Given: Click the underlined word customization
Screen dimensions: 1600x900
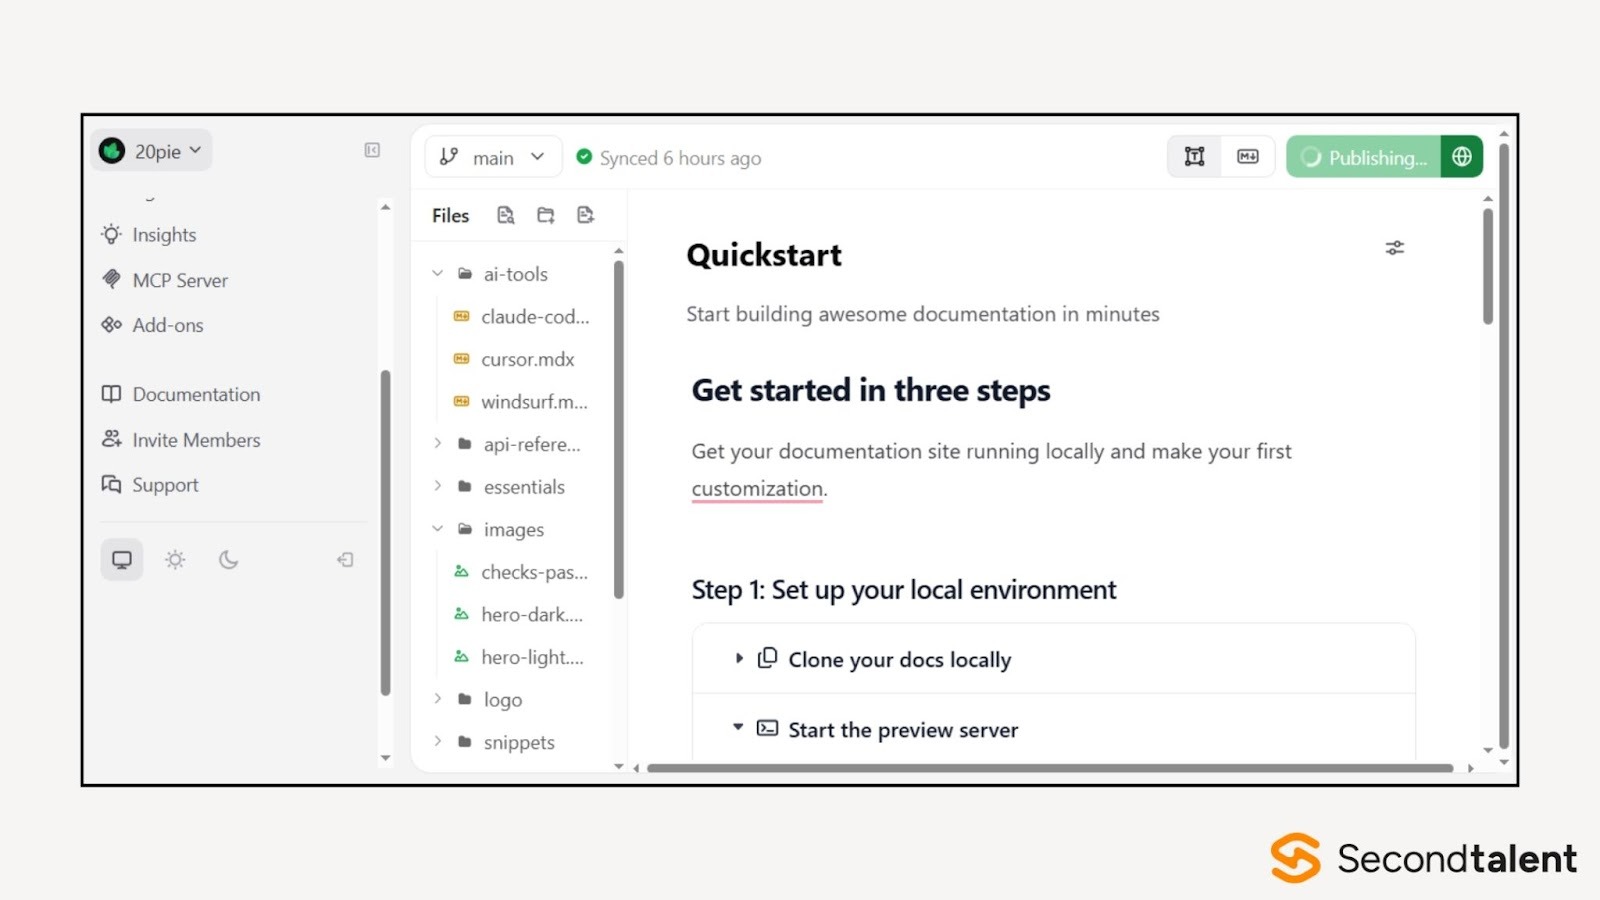Looking at the screenshot, I should point(757,488).
